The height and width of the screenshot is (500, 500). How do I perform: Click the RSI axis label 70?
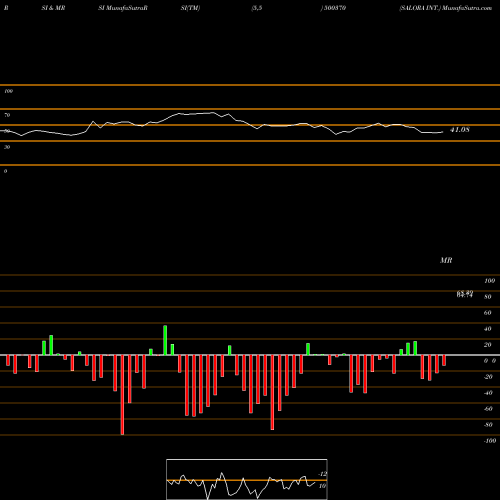pos(7,115)
